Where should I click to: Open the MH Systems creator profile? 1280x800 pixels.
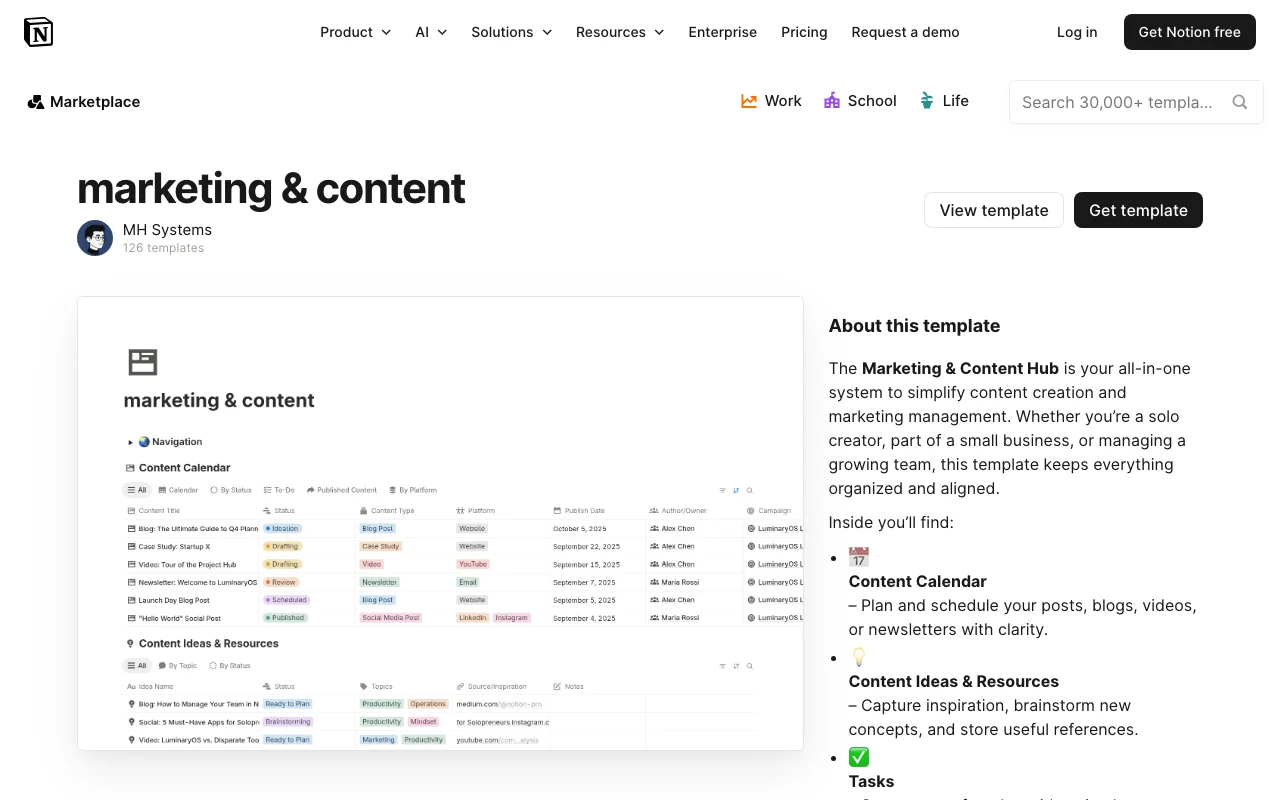[x=167, y=230]
